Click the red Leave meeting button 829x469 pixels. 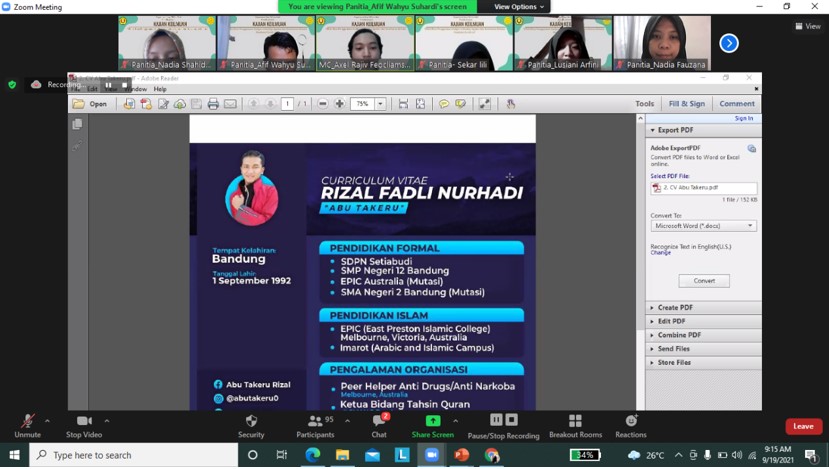pyautogui.click(x=803, y=426)
